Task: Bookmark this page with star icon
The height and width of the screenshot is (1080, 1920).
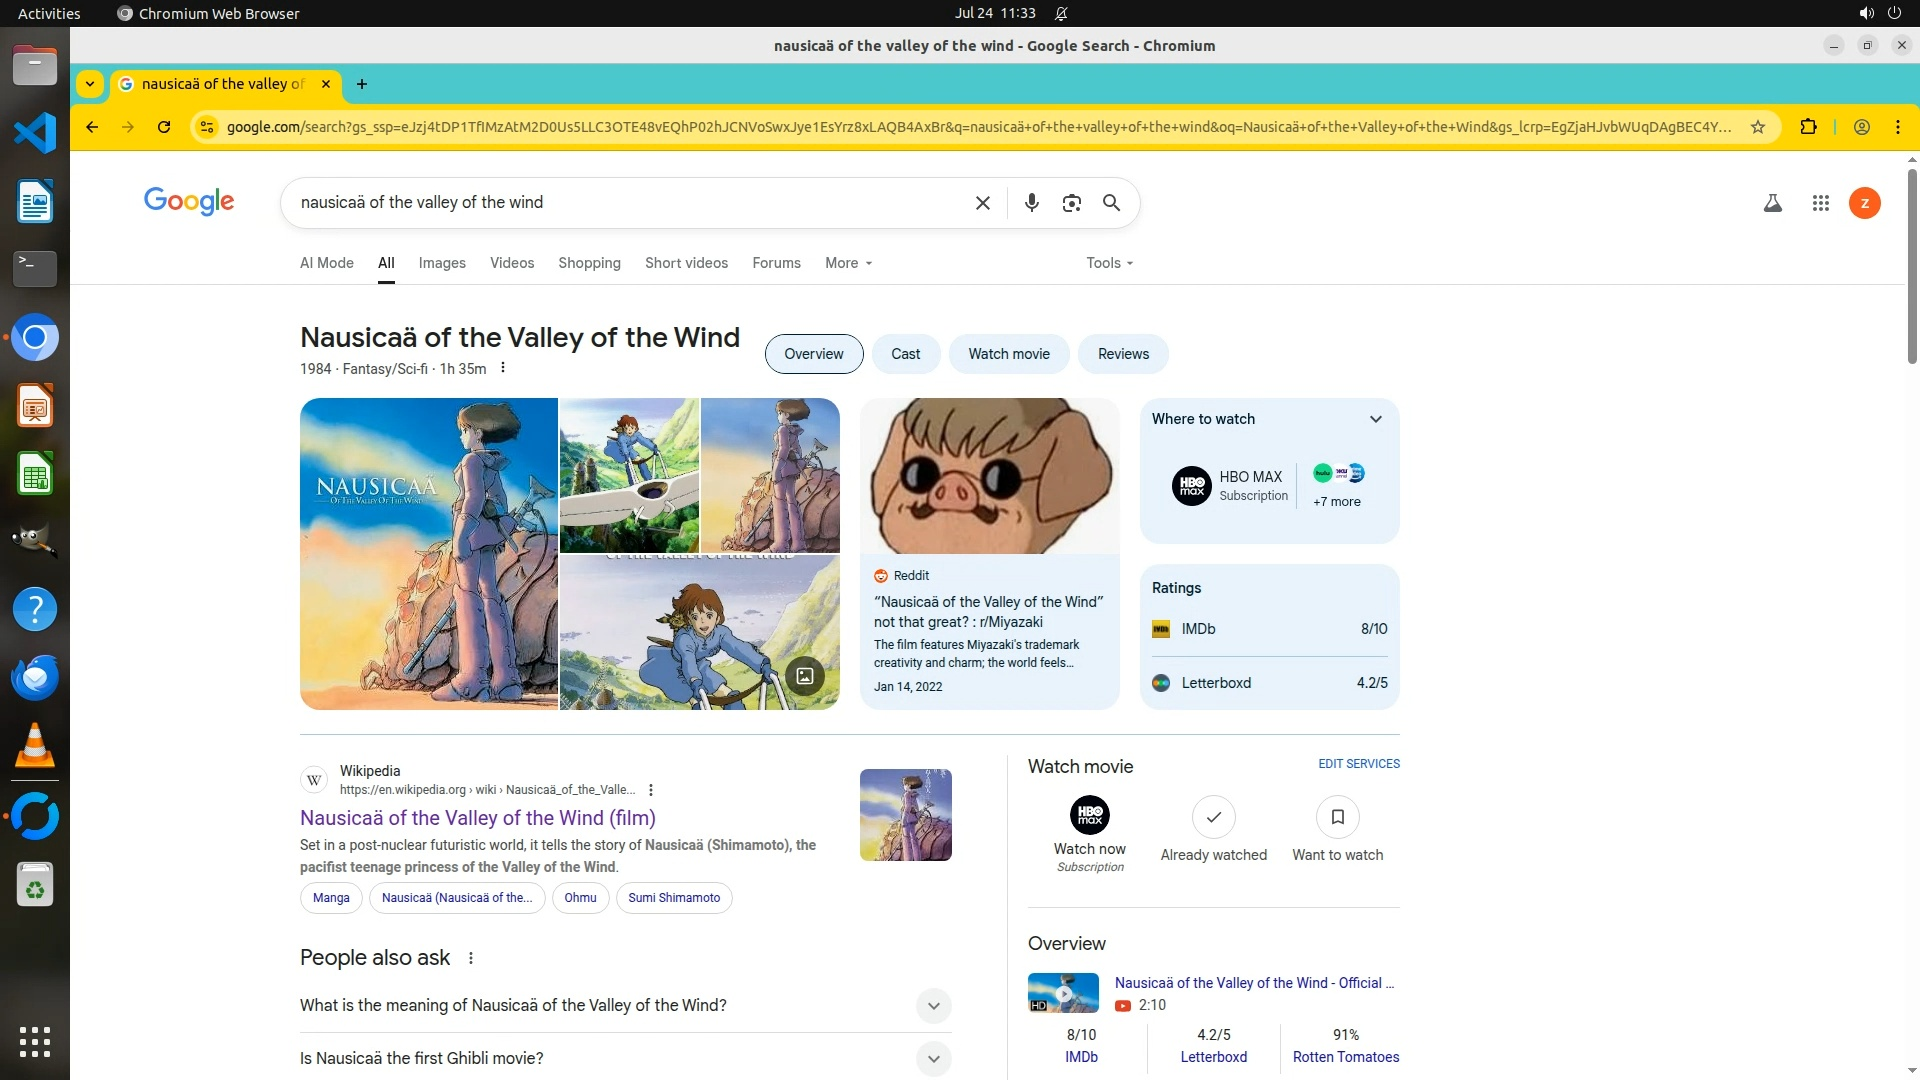Action: pyautogui.click(x=1757, y=127)
